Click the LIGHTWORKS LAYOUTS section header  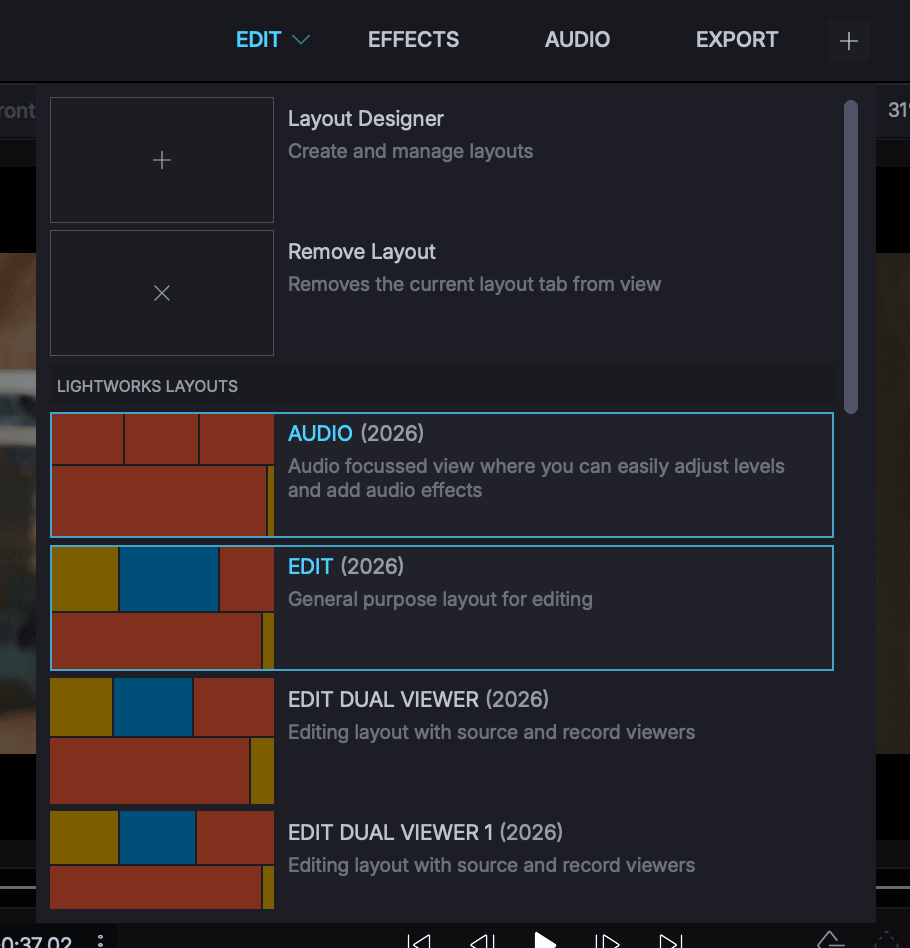click(441, 386)
